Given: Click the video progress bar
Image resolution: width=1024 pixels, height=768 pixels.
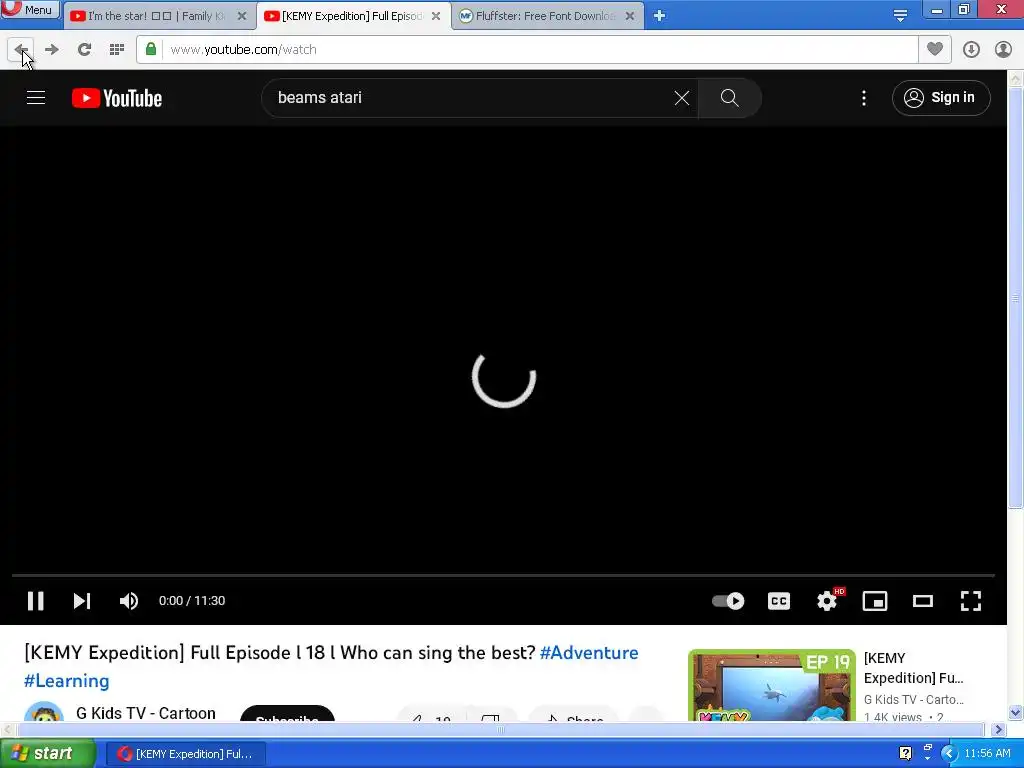Looking at the screenshot, I should (503, 575).
